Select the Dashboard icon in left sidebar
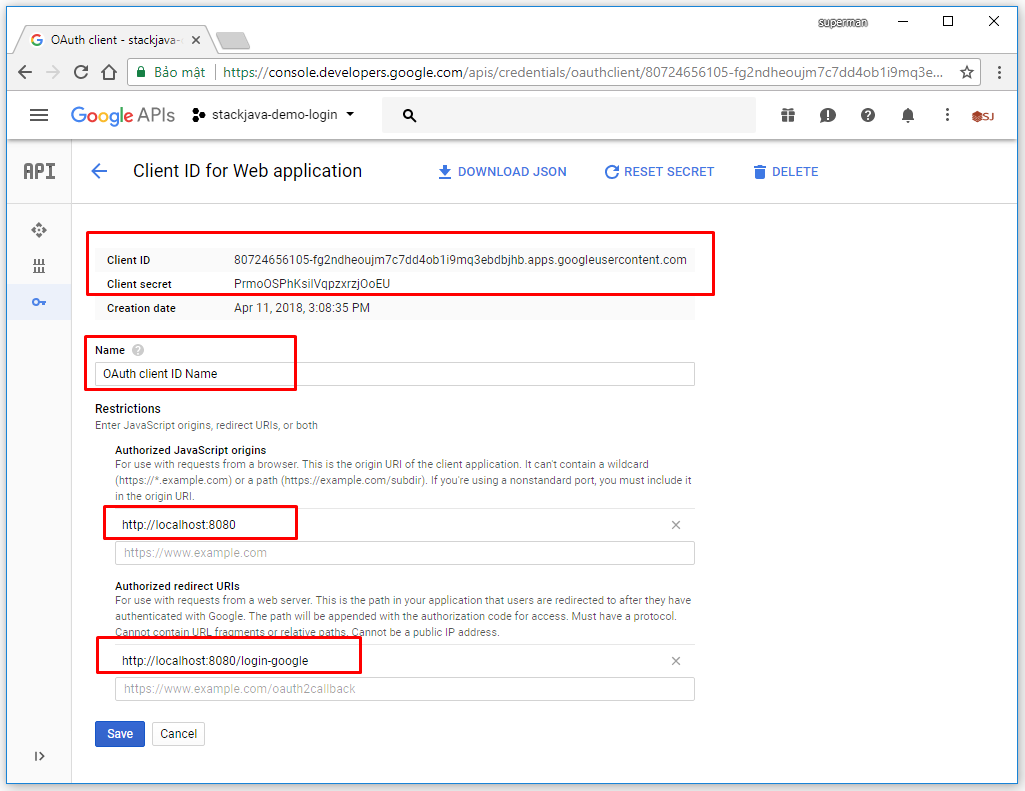The image size is (1025, 791). click(x=38, y=229)
